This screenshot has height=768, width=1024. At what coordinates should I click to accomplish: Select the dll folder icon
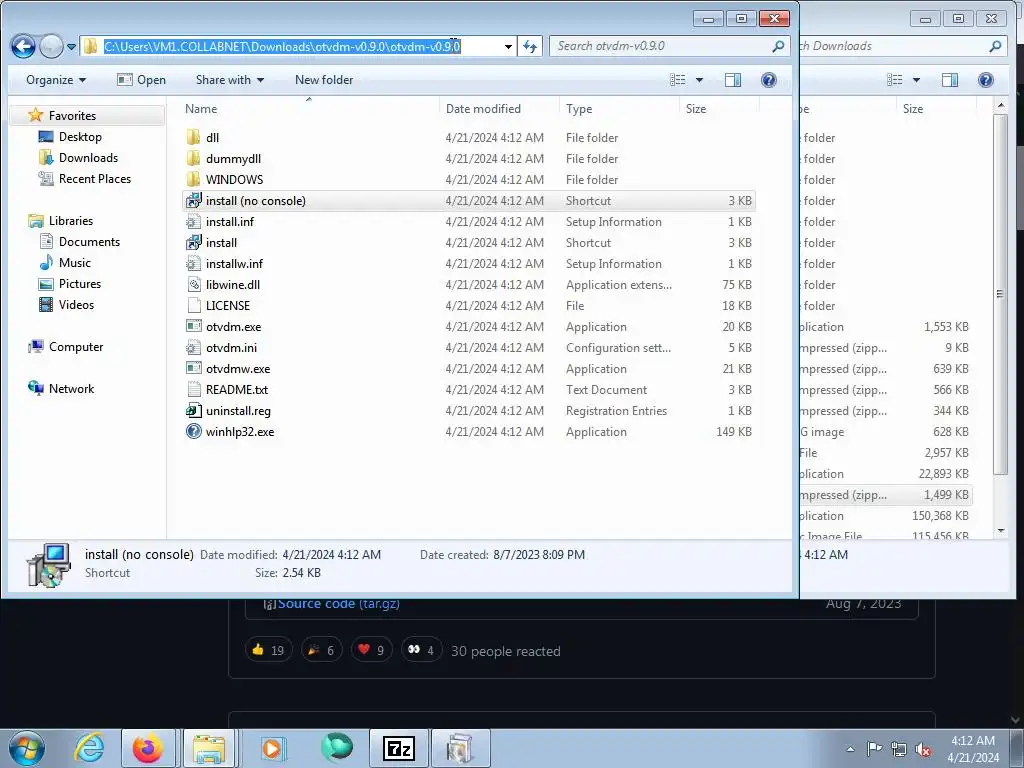click(193, 137)
